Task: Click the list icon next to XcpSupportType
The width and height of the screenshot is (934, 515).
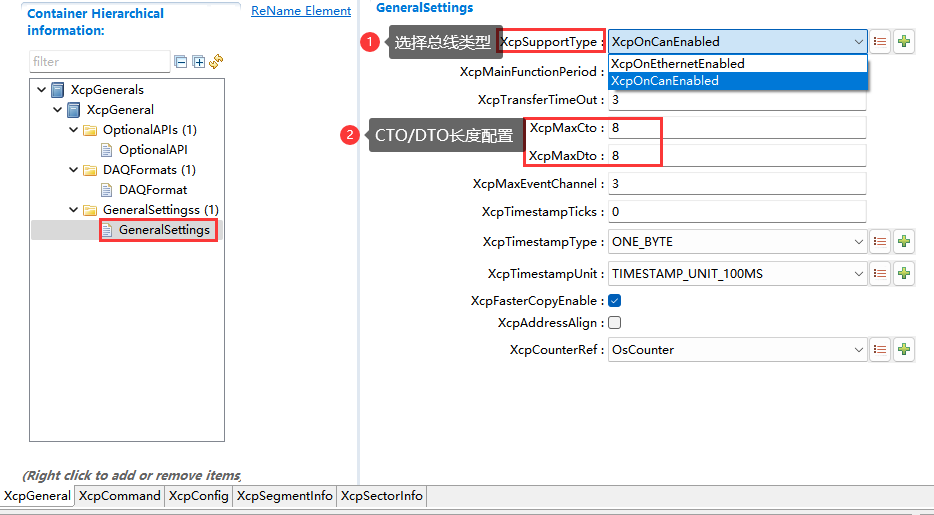Action: coord(880,41)
